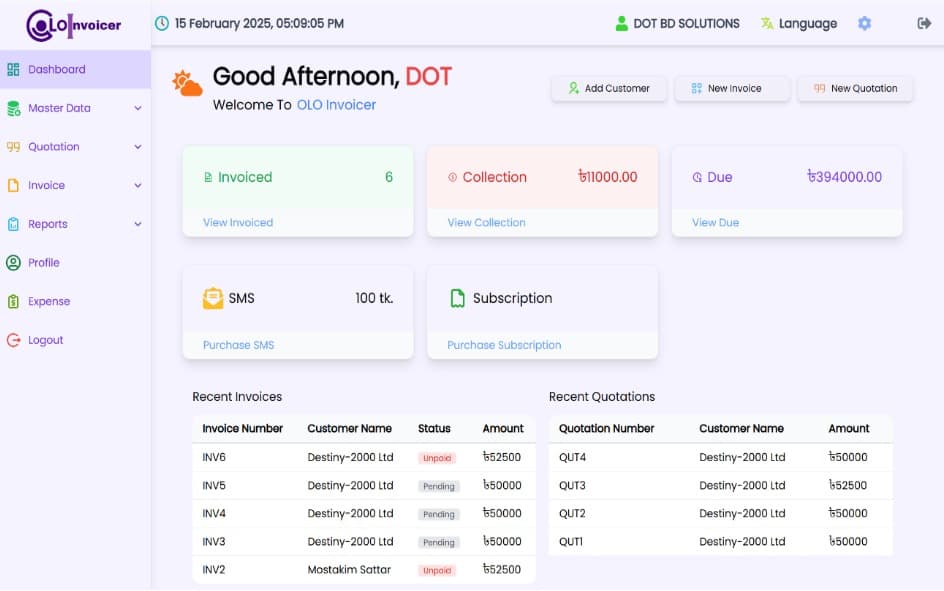This screenshot has width=944, height=591.
Task: Follow the View Collection link
Action: tap(486, 222)
